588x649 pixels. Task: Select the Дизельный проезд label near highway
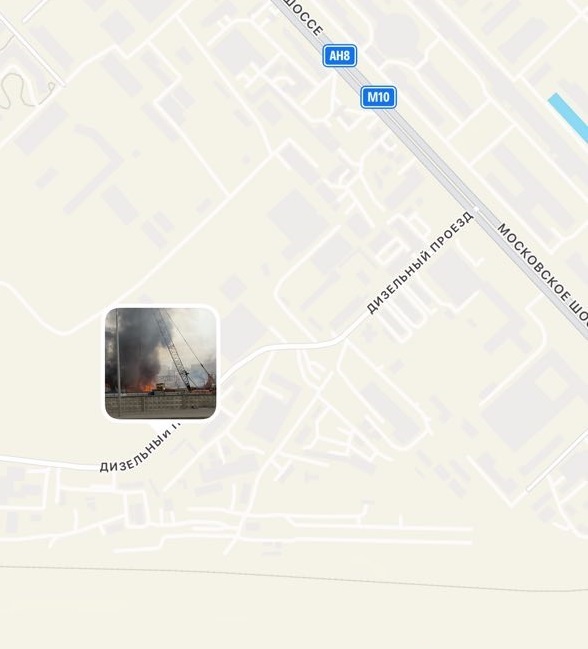tap(420, 262)
